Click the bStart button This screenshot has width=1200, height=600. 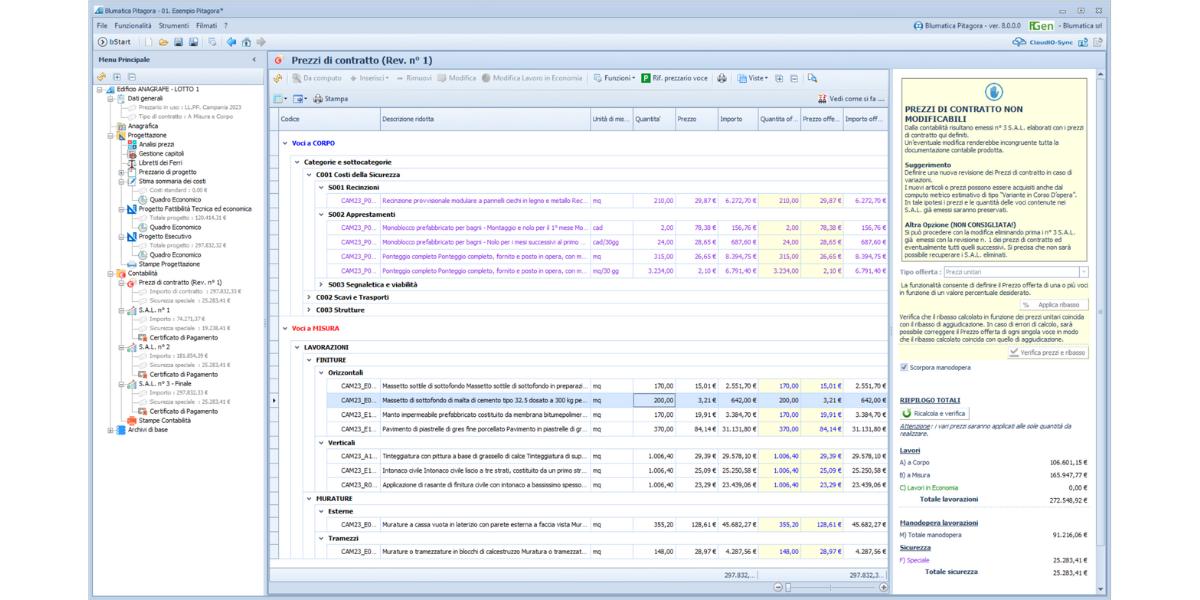(116, 42)
